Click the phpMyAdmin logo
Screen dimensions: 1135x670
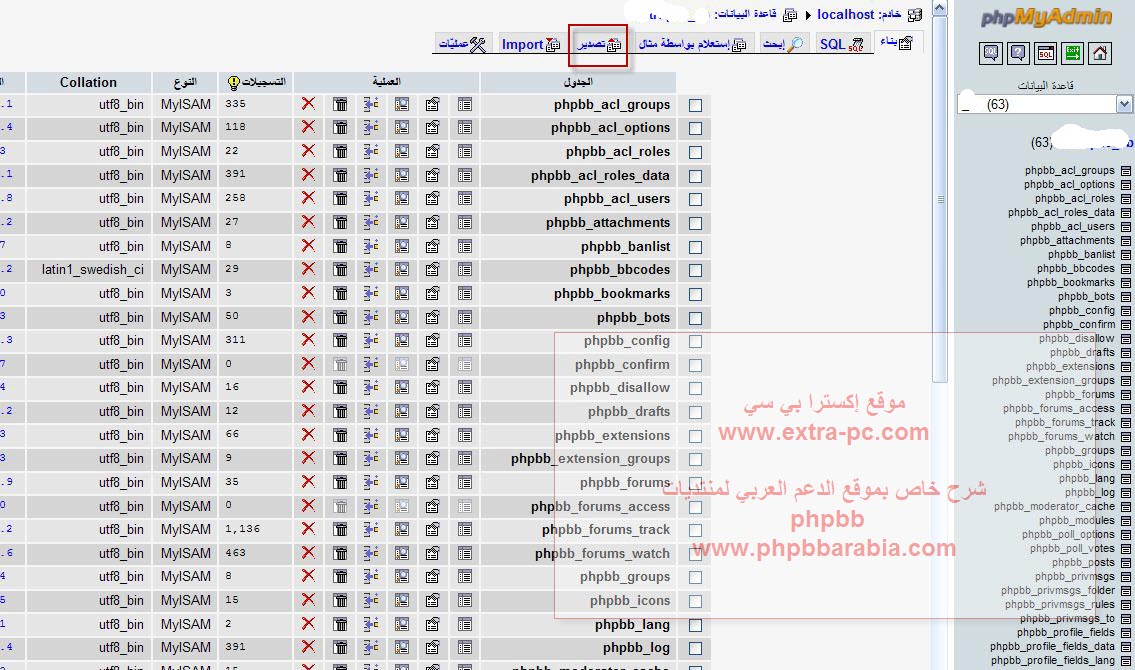click(x=1046, y=17)
